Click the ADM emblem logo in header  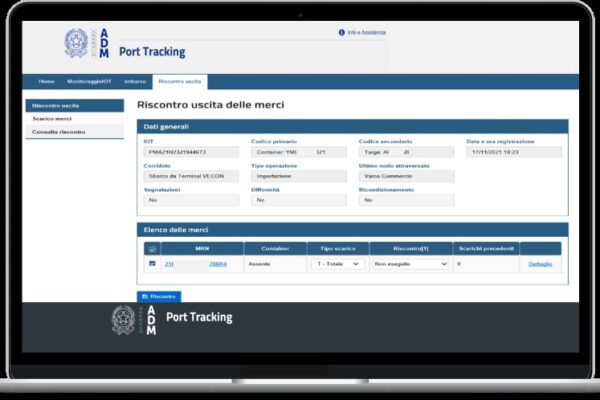click(x=76, y=44)
